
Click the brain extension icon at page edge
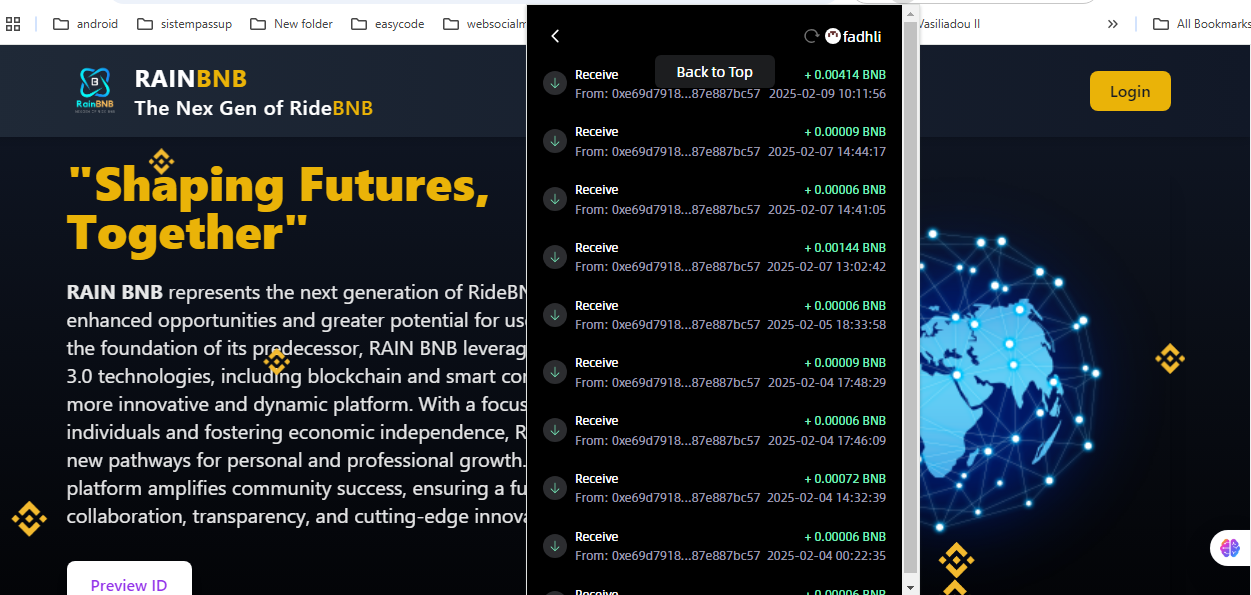point(1229,547)
